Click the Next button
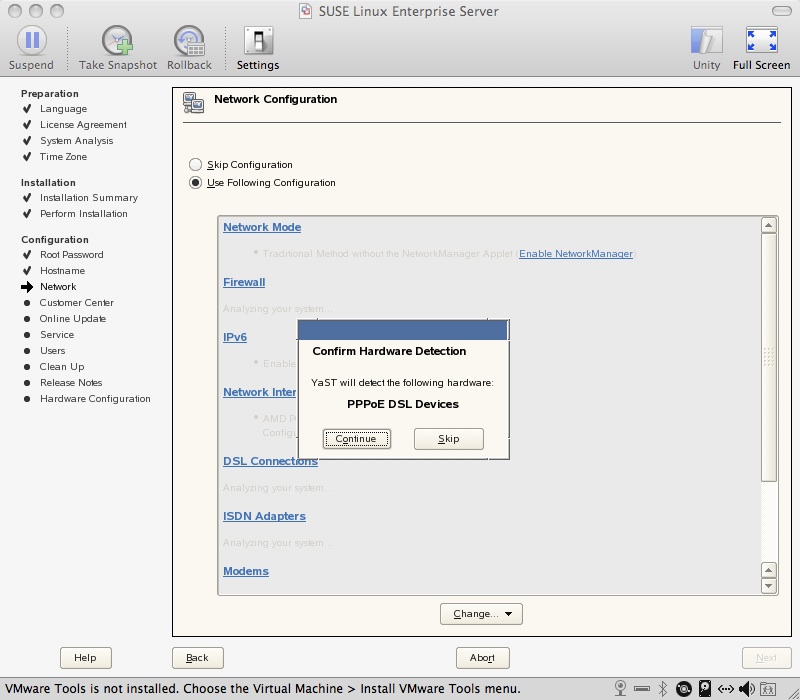Image resolution: width=800 pixels, height=700 pixels. point(766,658)
